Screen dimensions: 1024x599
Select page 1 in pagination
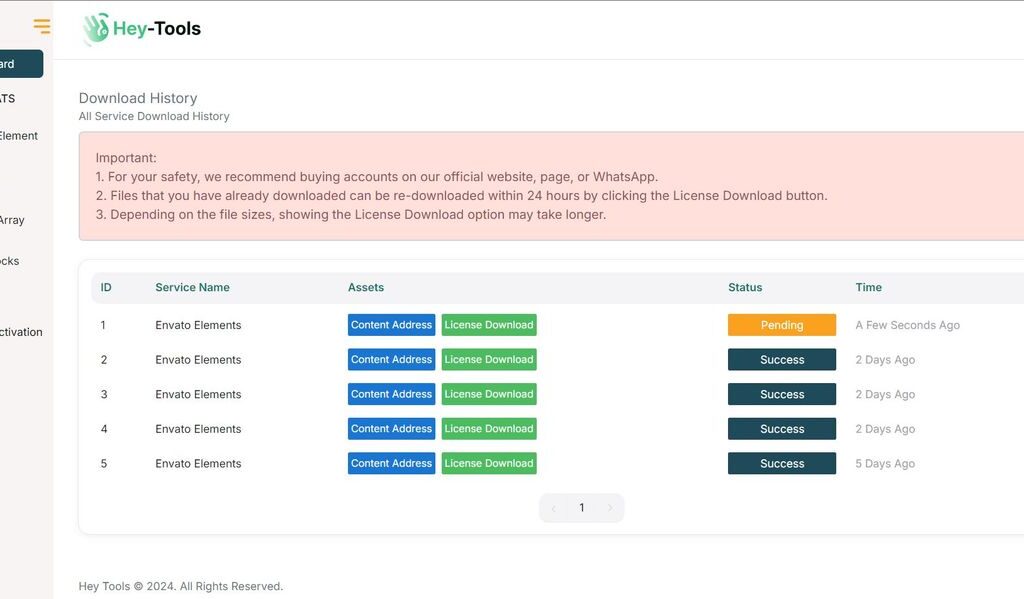pyautogui.click(x=582, y=508)
